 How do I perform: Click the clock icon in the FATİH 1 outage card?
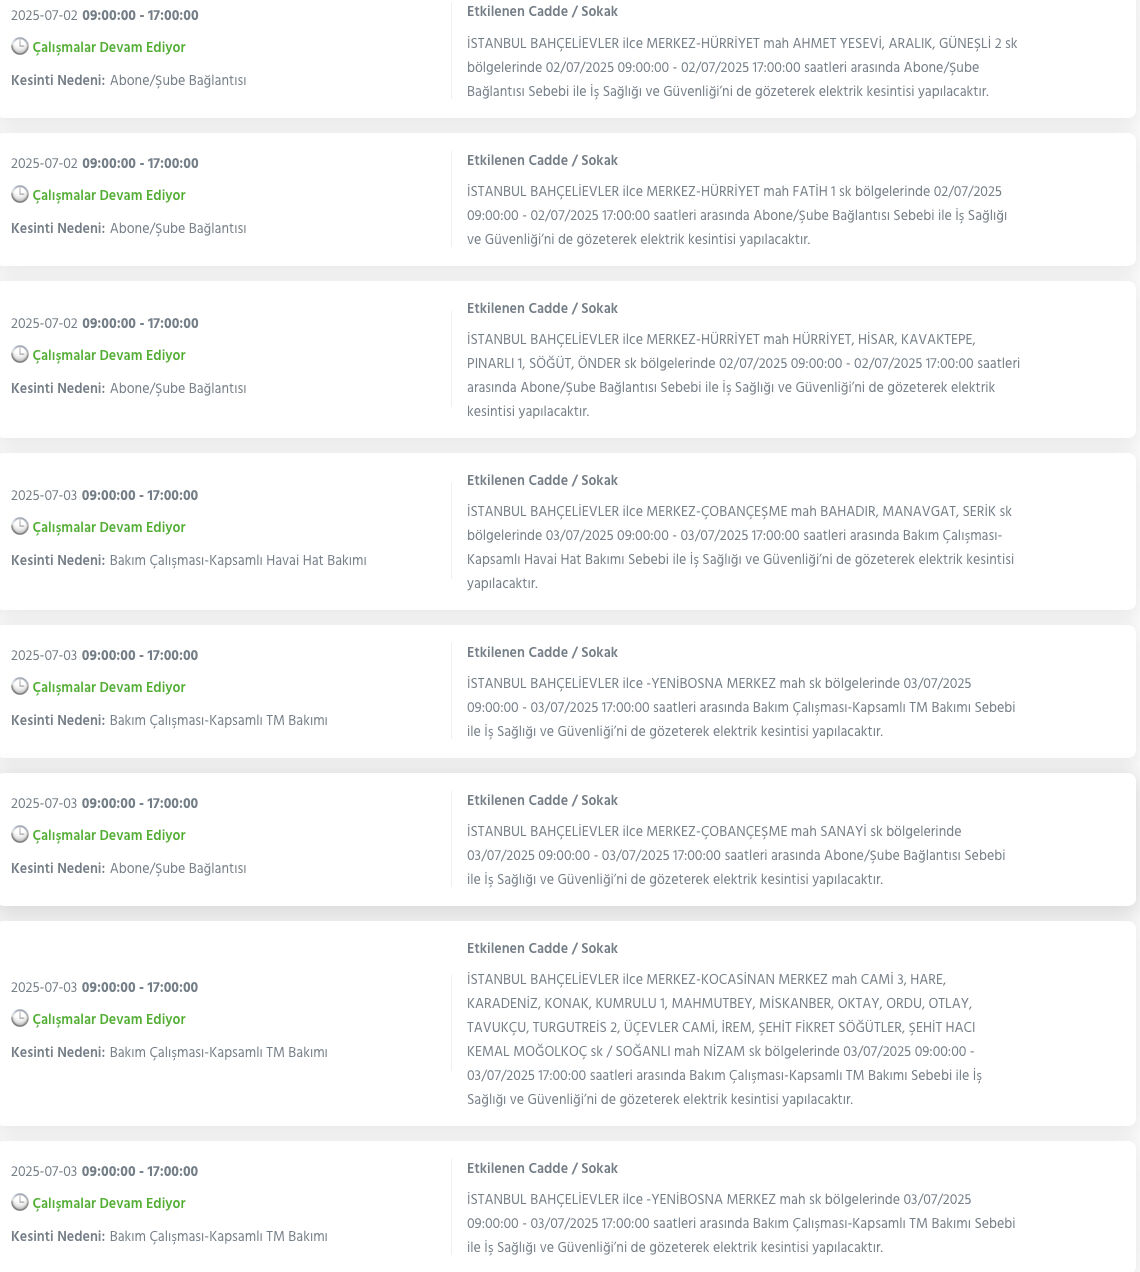pos(19,194)
